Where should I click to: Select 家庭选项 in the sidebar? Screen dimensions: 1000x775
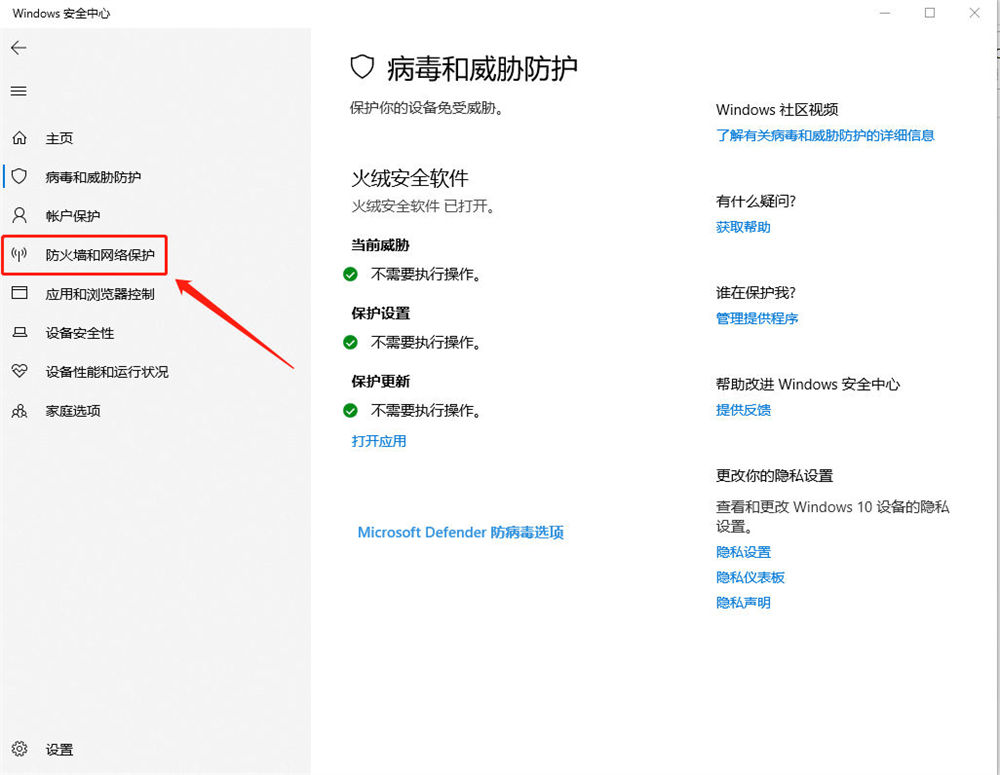73,411
